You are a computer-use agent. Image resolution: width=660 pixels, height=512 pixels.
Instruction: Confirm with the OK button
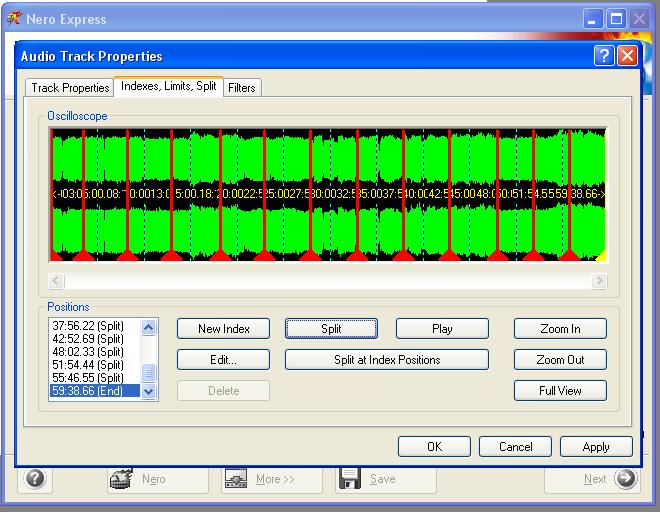[434, 446]
